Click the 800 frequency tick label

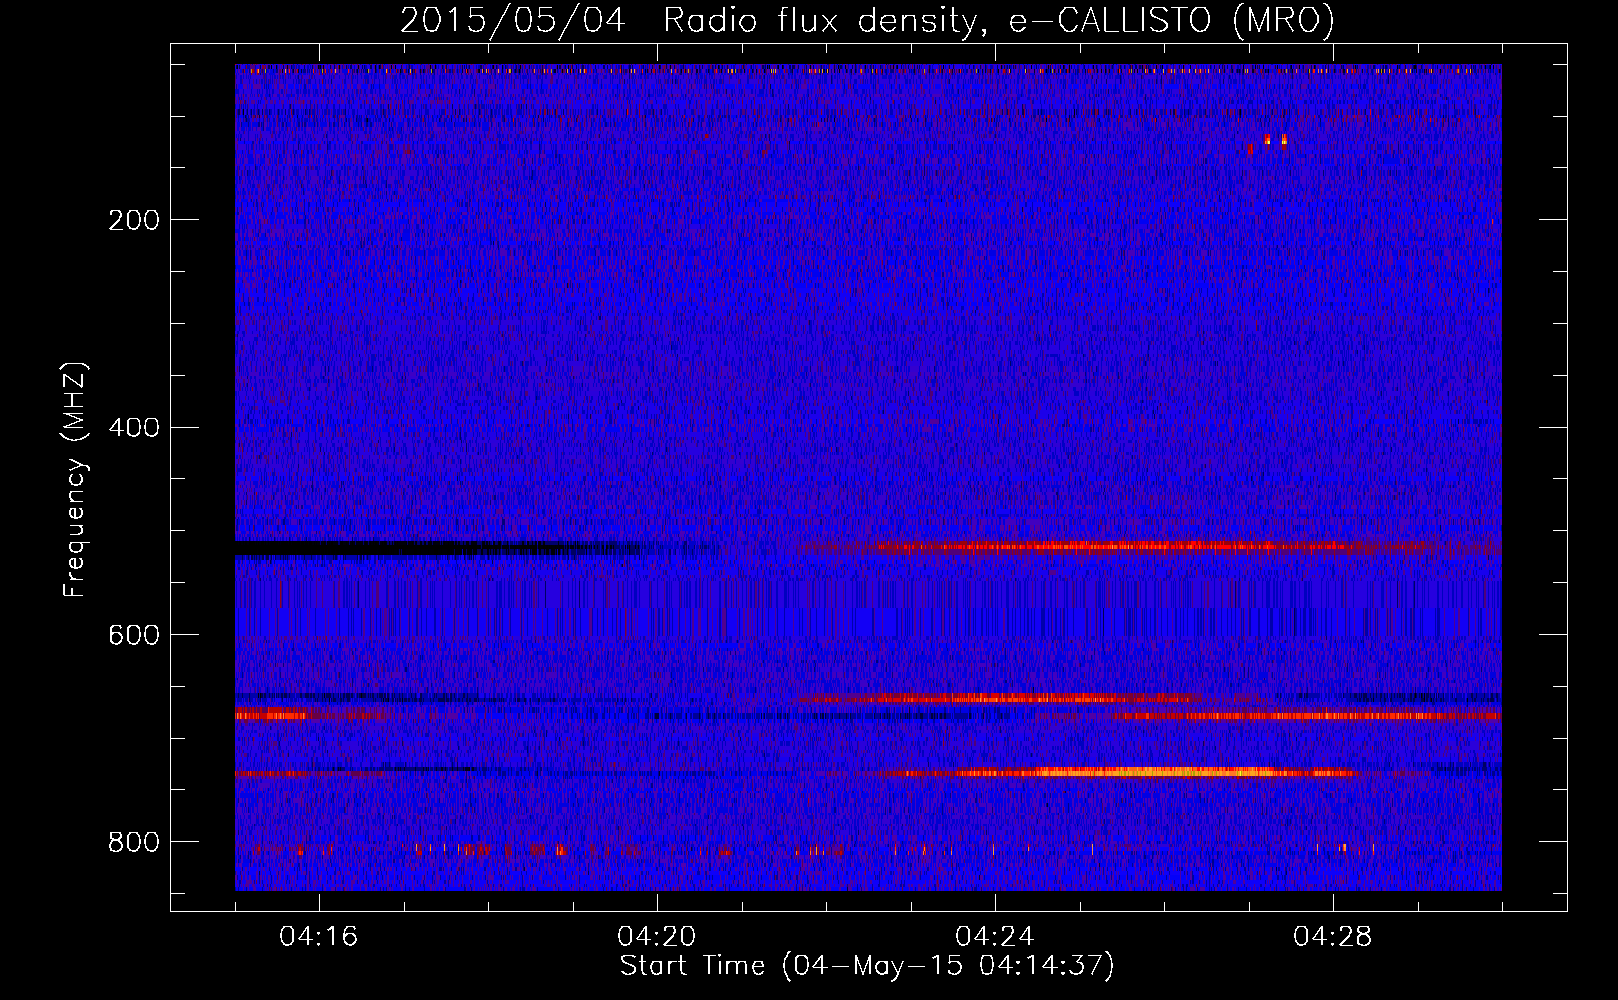point(133,843)
